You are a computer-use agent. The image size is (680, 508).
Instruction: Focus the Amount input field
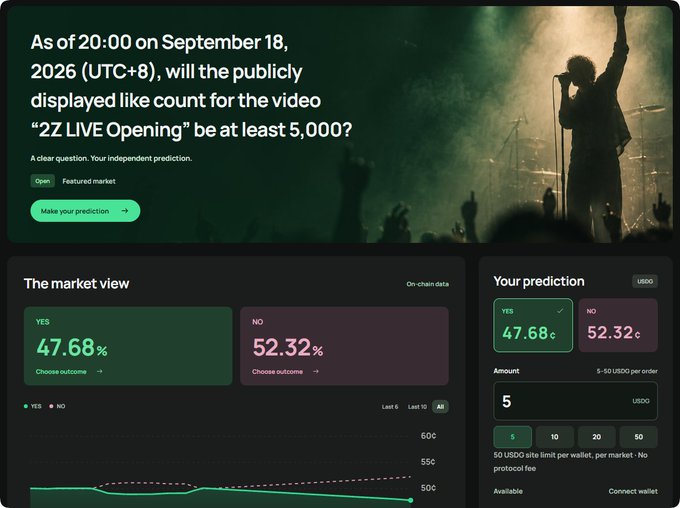pyautogui.click(x=575, y=401)
